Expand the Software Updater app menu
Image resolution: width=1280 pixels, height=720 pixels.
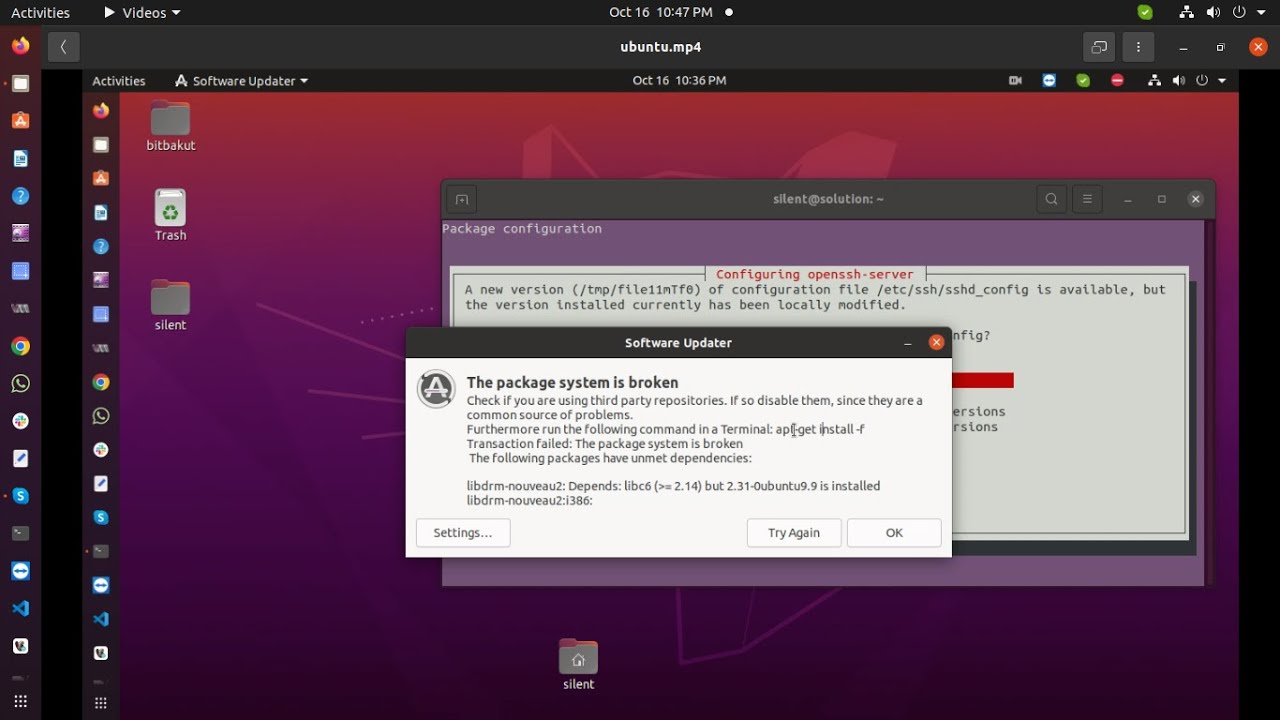tap(241, 81)
